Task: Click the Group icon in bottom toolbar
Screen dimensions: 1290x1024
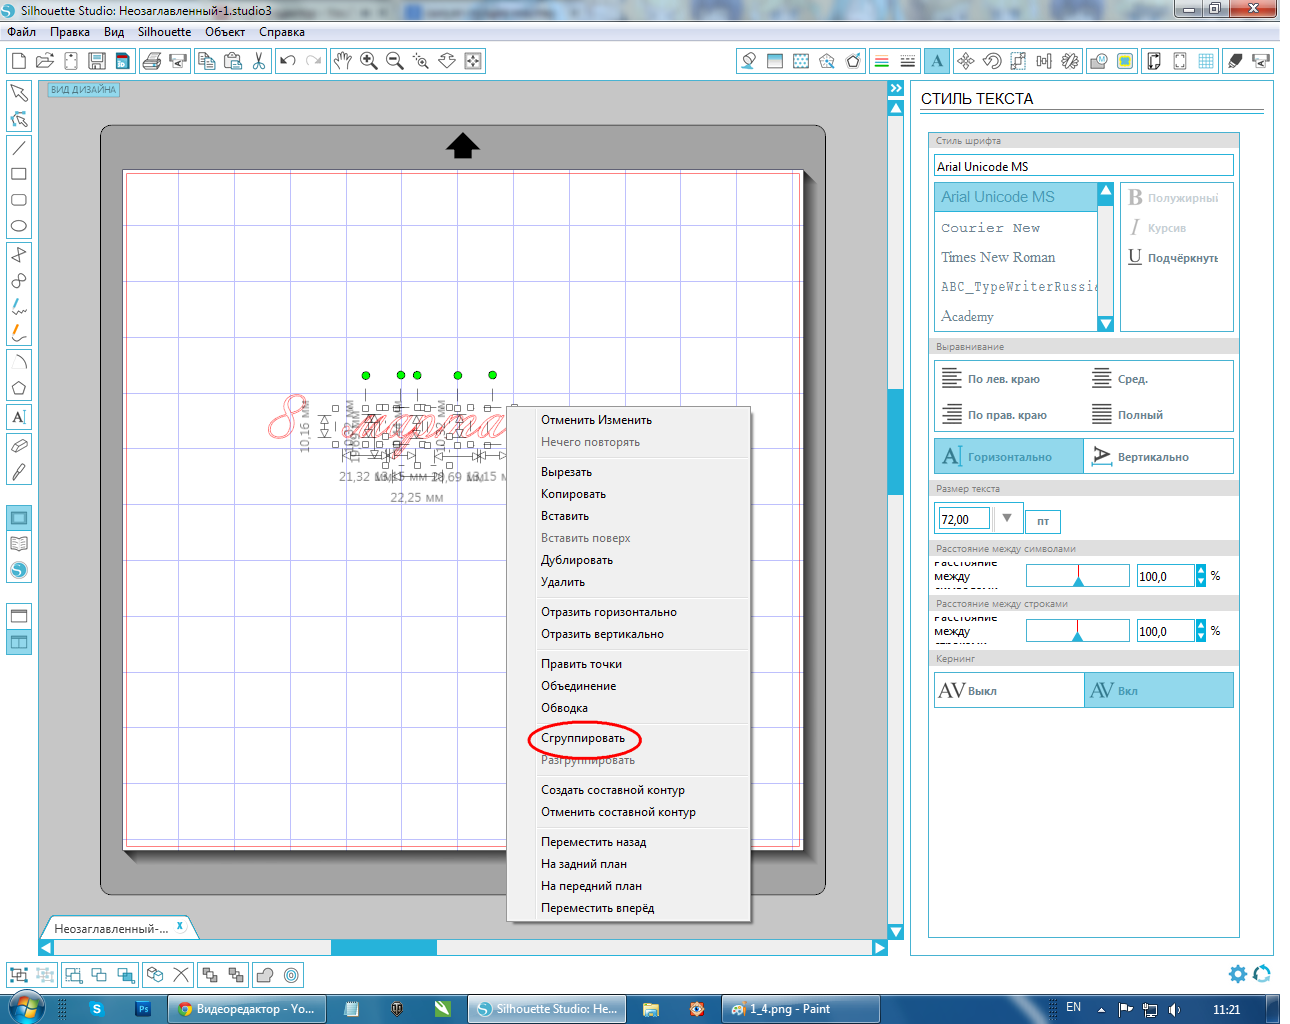Action: (x=19, y=975)
